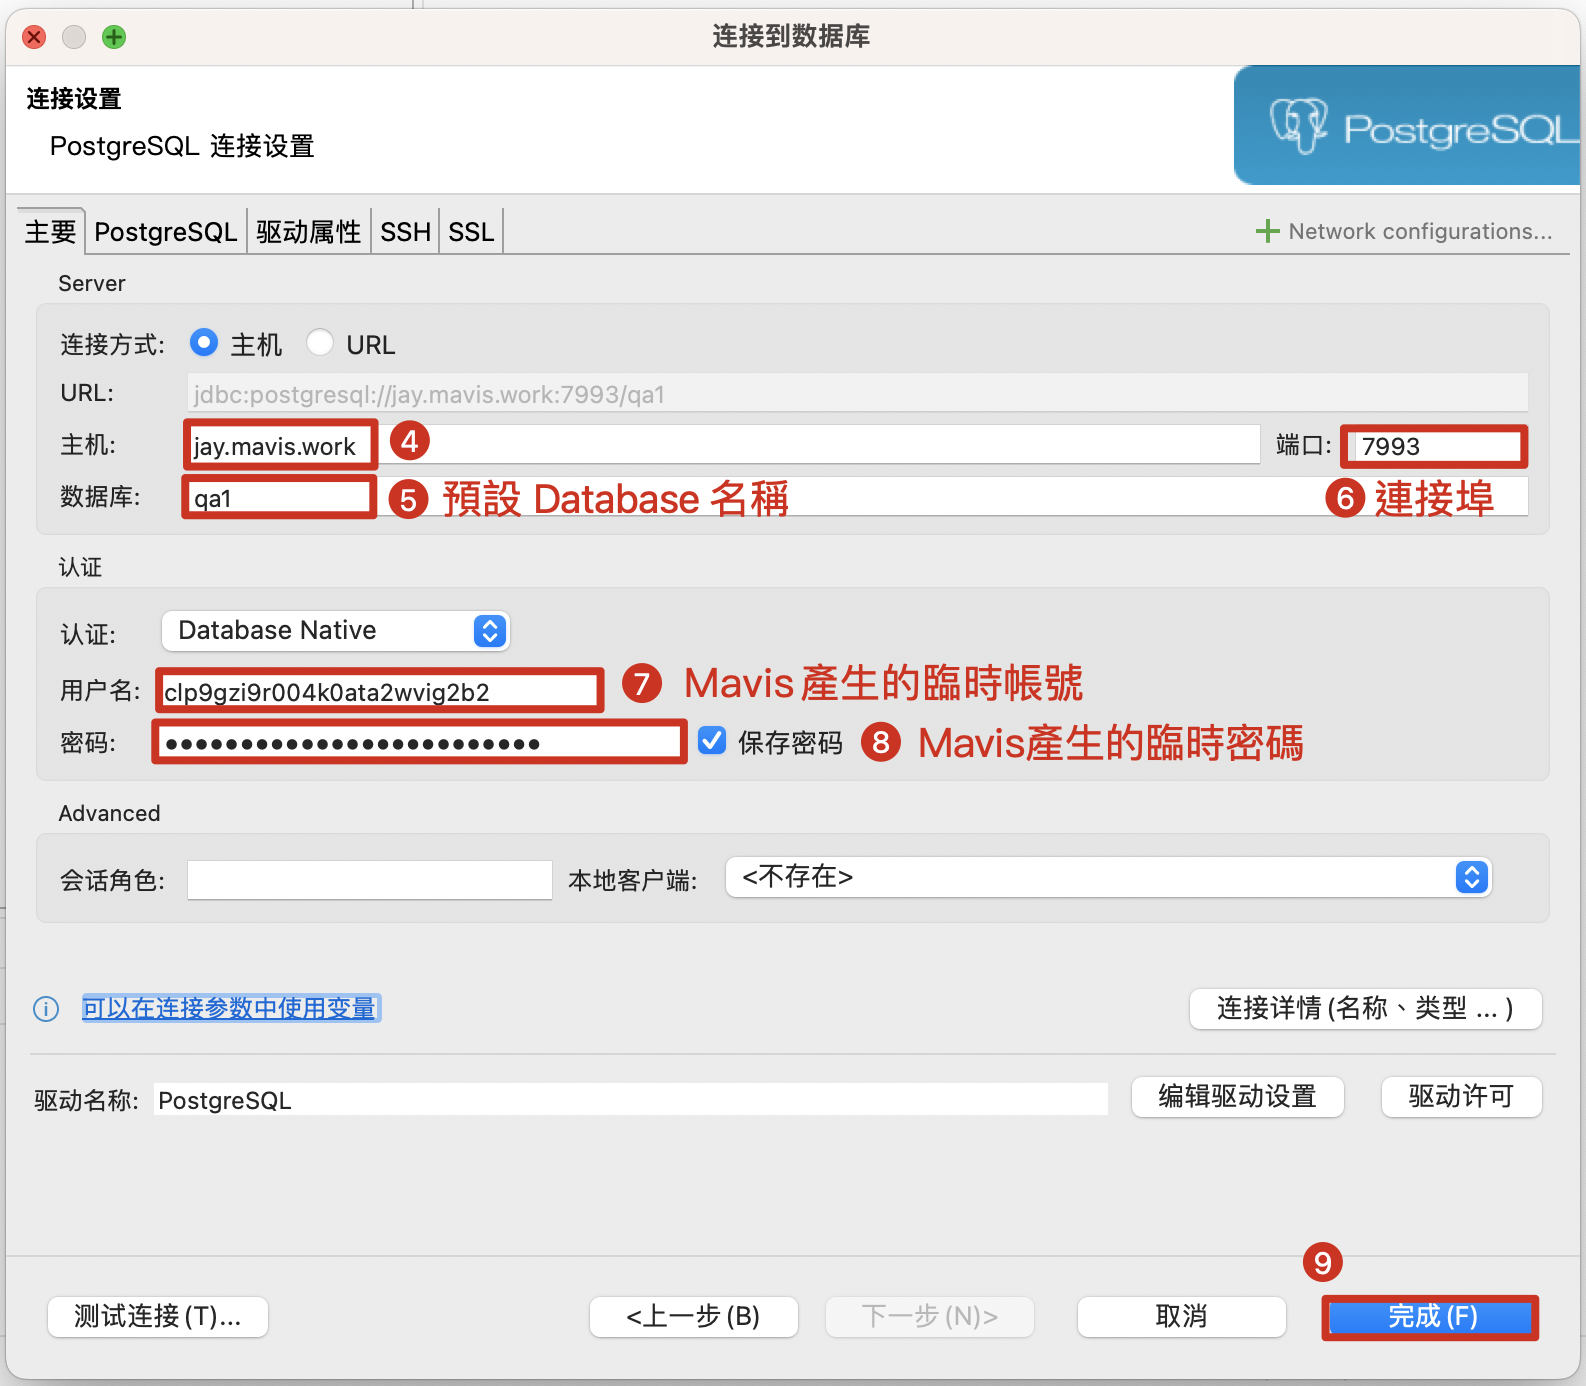Go back with the 上一步 button
The width and height of the screenshot is (1586, 1386).
693,1316
